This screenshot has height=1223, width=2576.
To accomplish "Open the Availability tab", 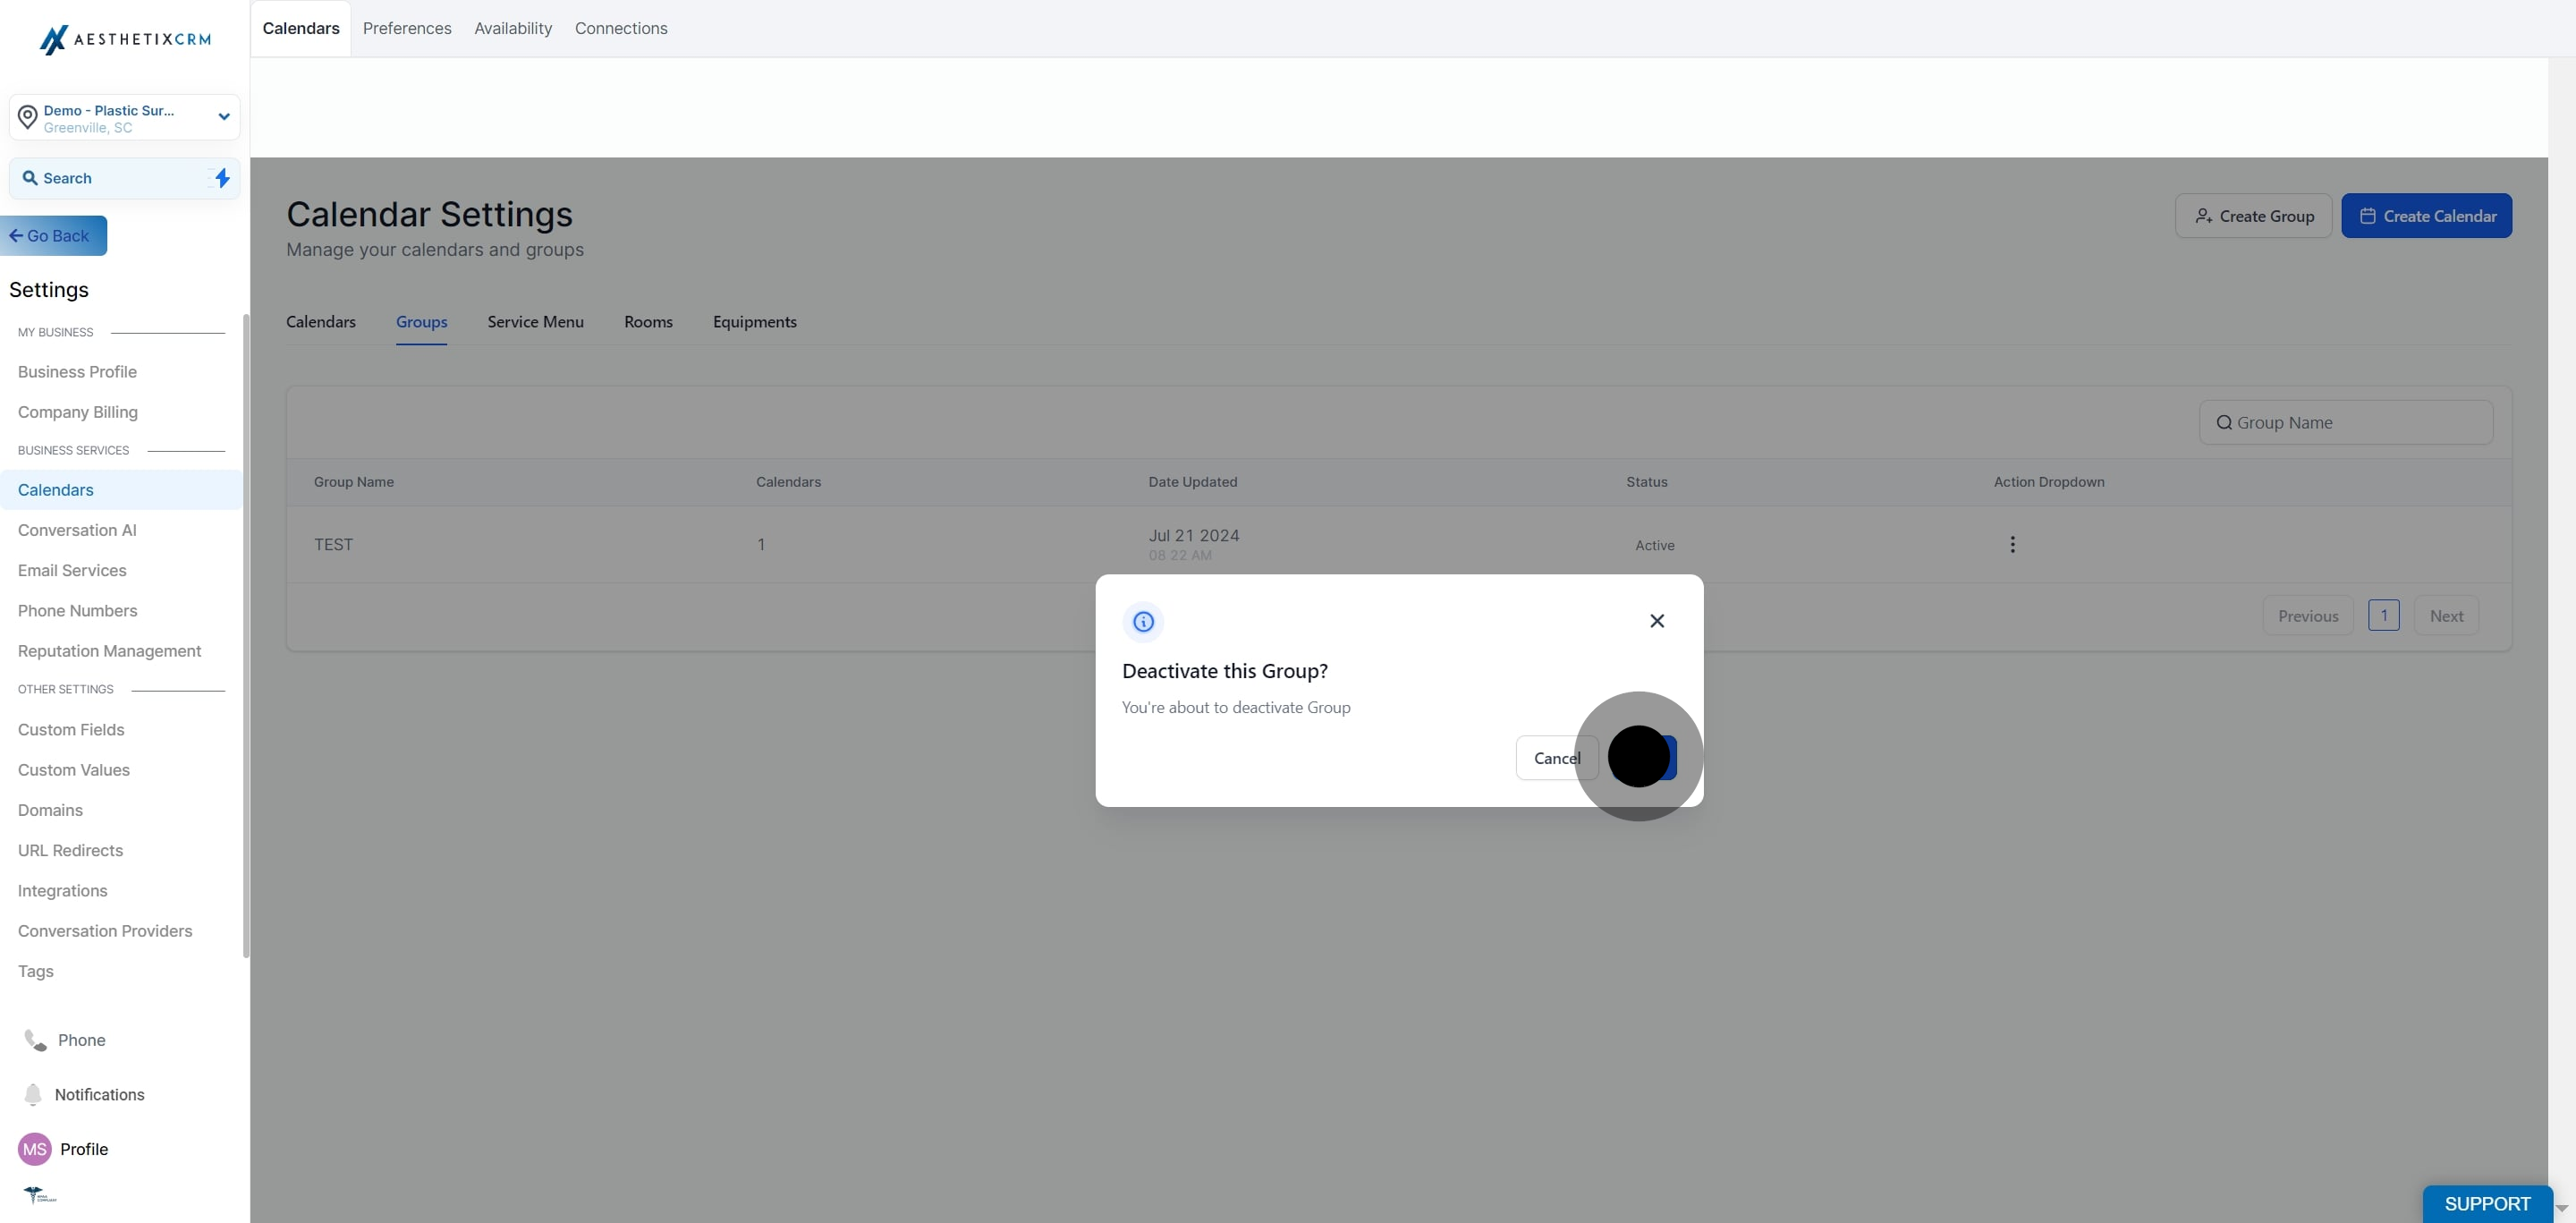I will pos(512,28).
